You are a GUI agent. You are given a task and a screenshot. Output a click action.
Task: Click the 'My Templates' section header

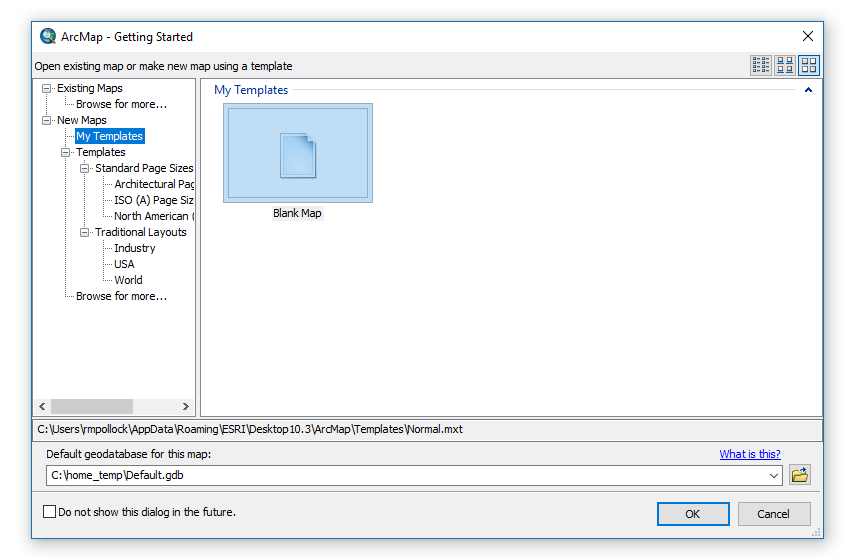(x=251, y=90)
